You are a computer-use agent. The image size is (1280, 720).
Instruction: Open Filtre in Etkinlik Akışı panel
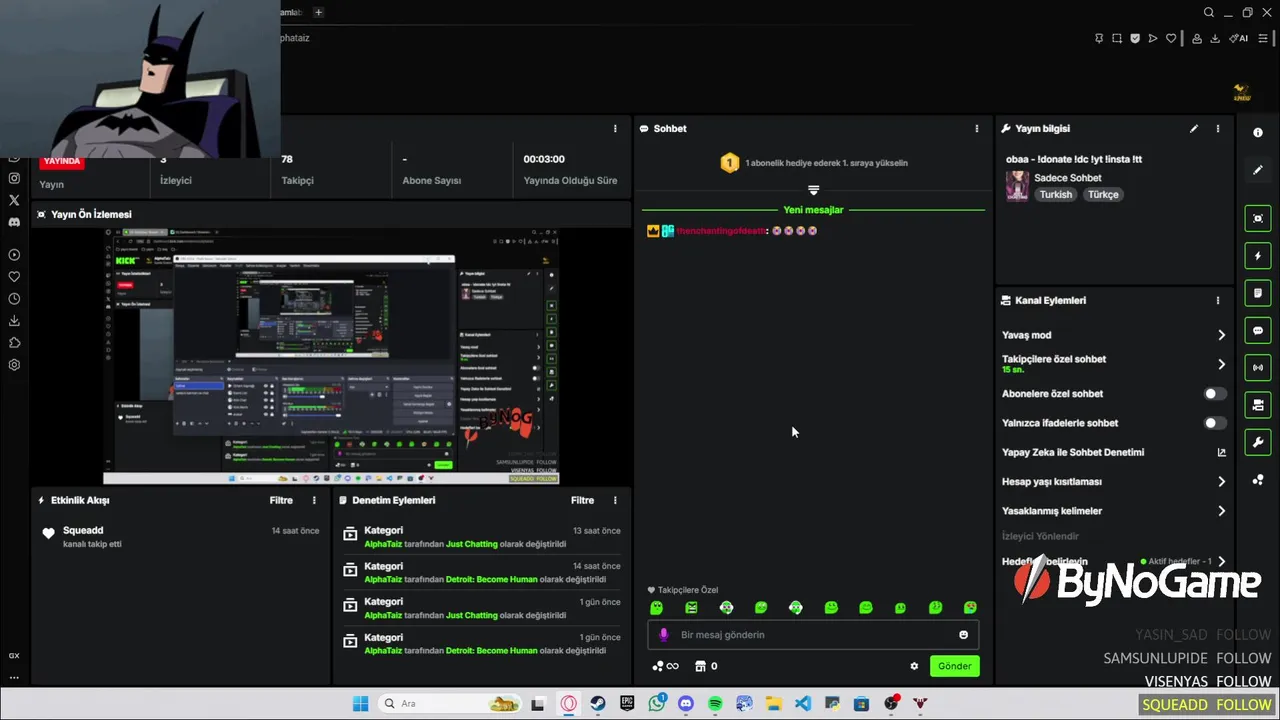(x=281, y=500)
